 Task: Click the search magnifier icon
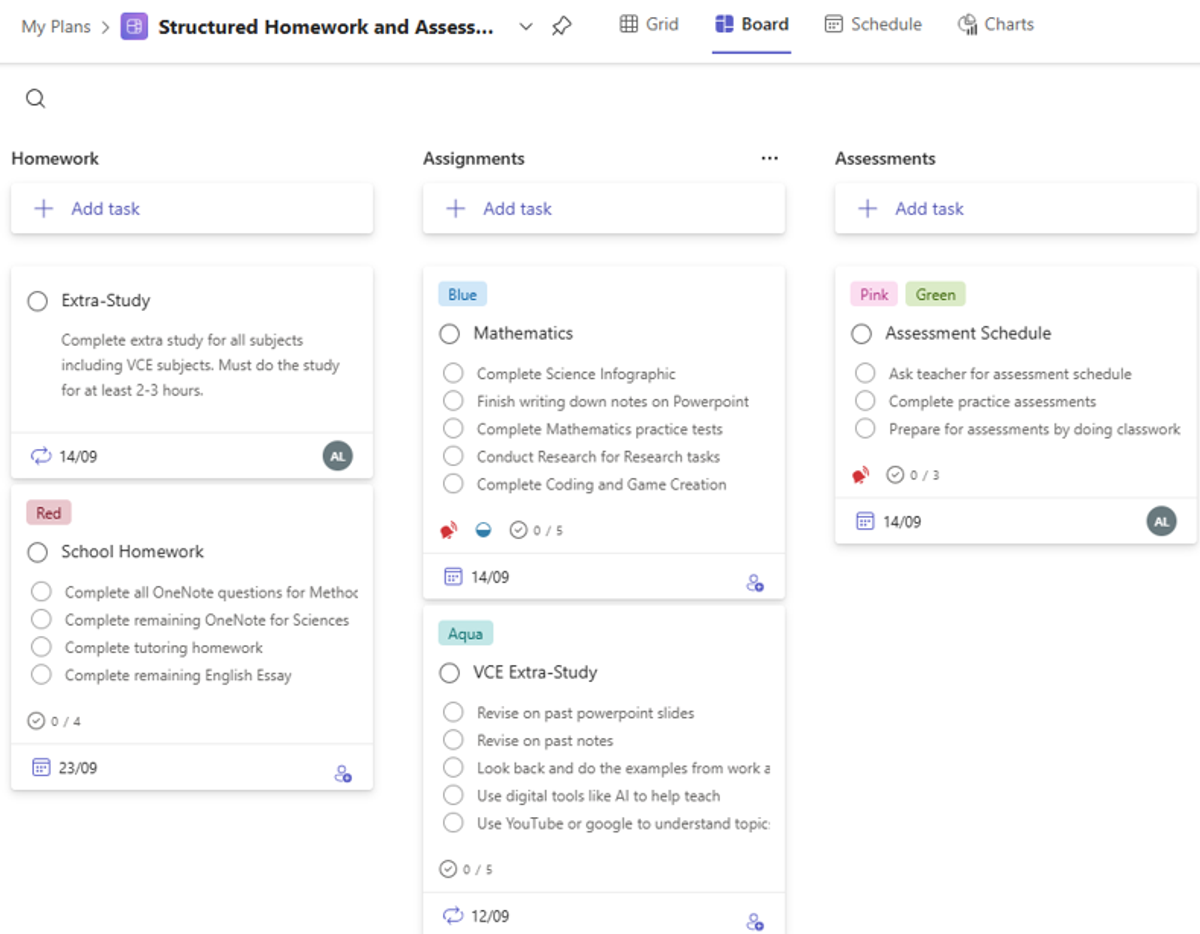(x=35, y=98)
